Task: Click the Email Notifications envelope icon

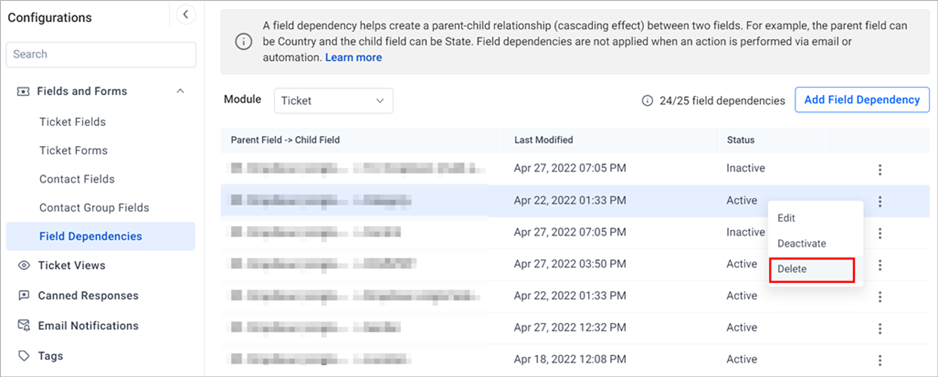Action: (24, 326)
